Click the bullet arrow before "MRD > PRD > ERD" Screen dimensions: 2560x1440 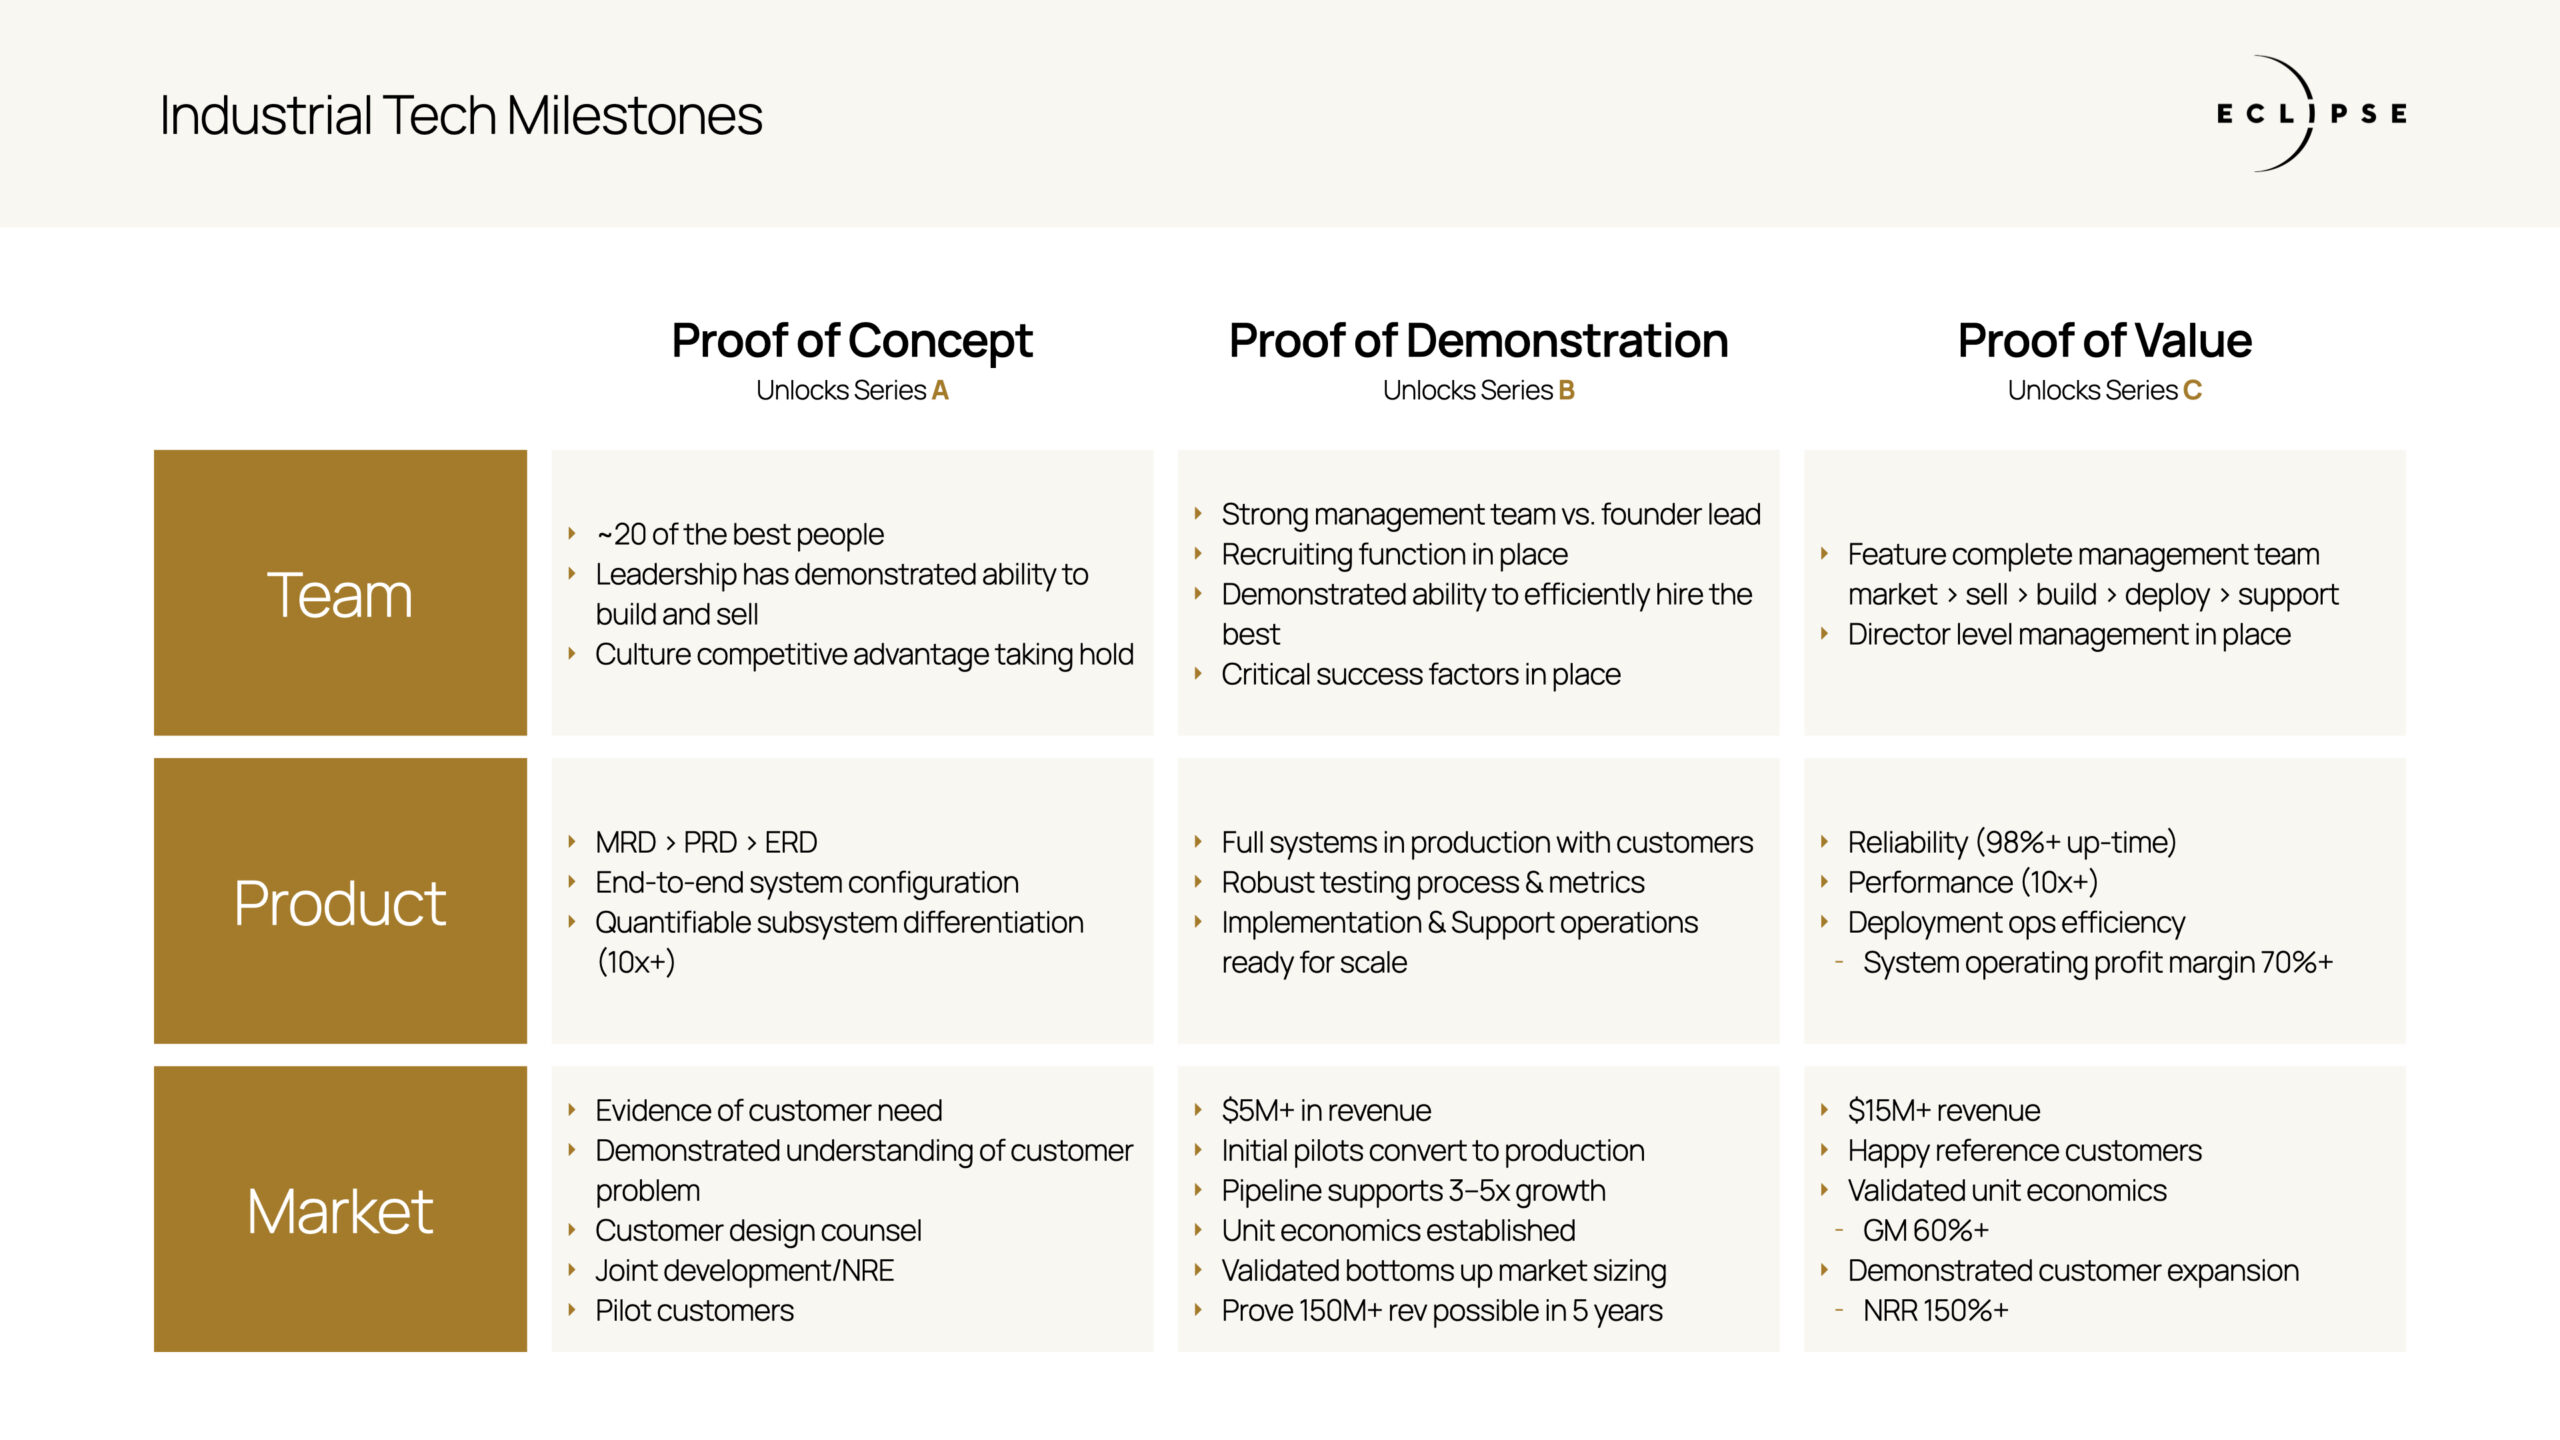point(572,842)
